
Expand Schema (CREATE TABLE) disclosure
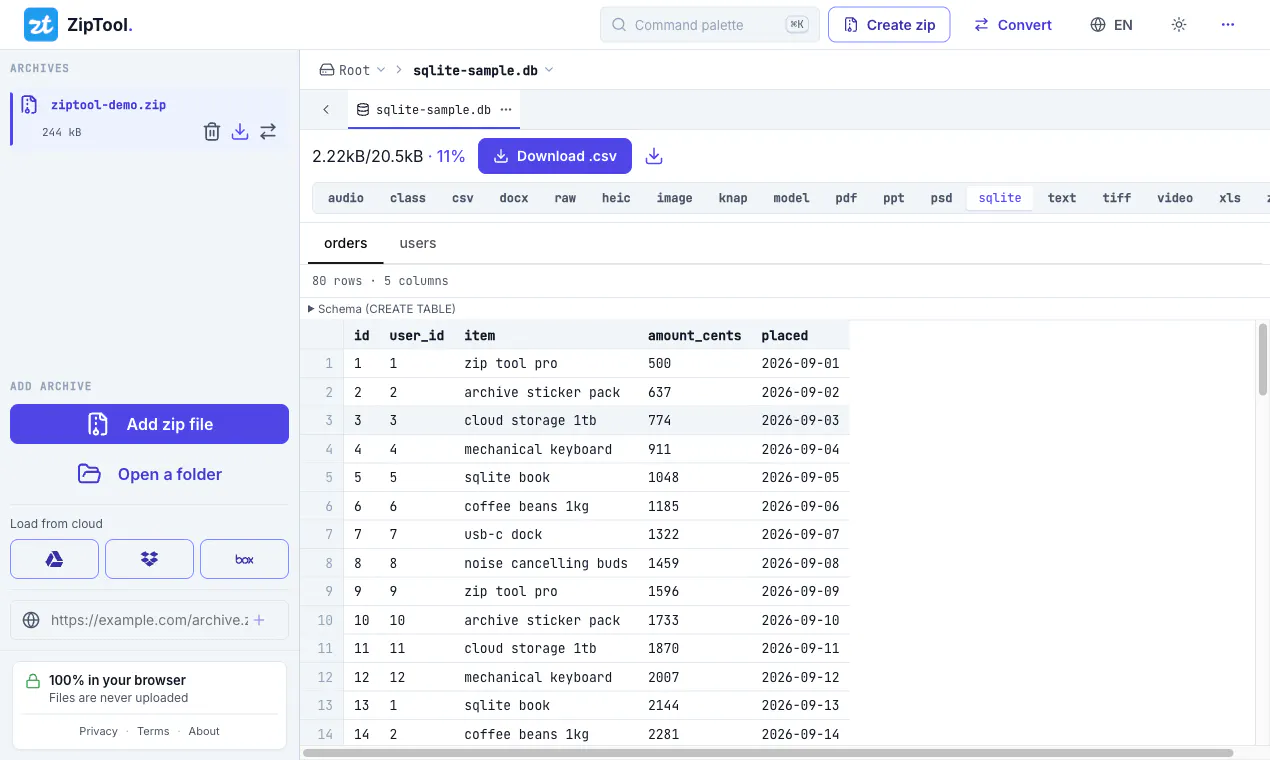tap(382, 309)
